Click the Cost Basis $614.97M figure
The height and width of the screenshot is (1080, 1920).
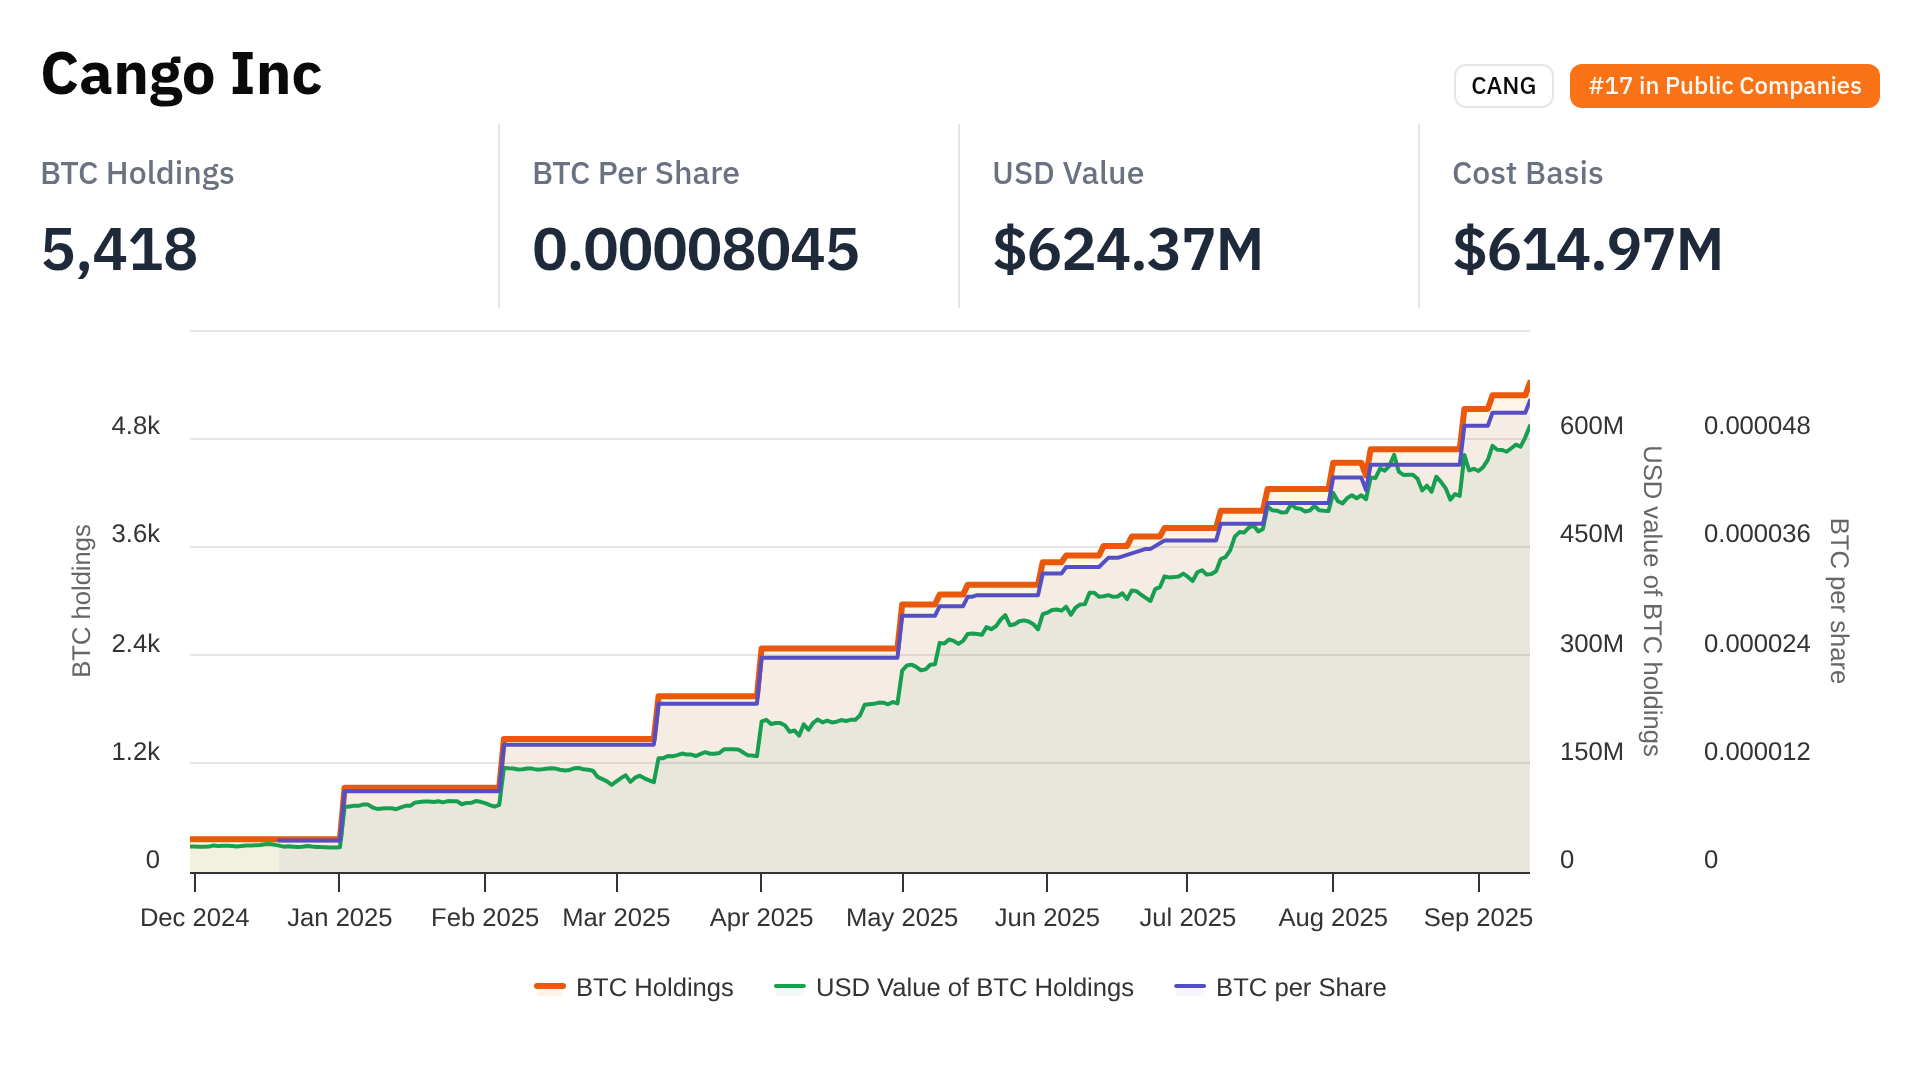[x=1587, y=249]
